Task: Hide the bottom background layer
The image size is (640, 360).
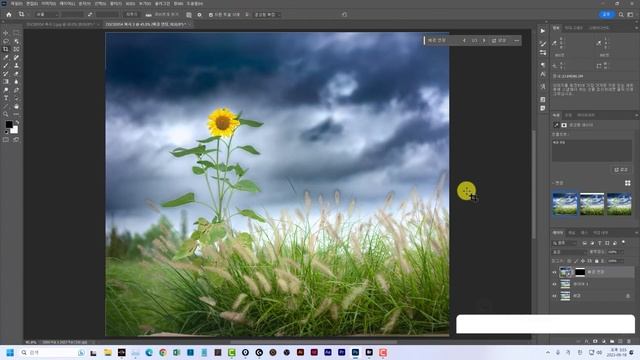Action: 554,296
